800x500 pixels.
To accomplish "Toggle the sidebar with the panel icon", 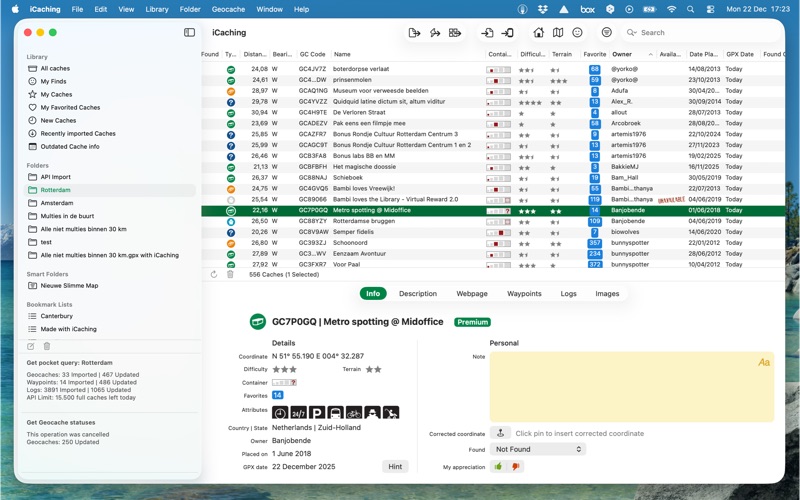I will coord(189,33).
